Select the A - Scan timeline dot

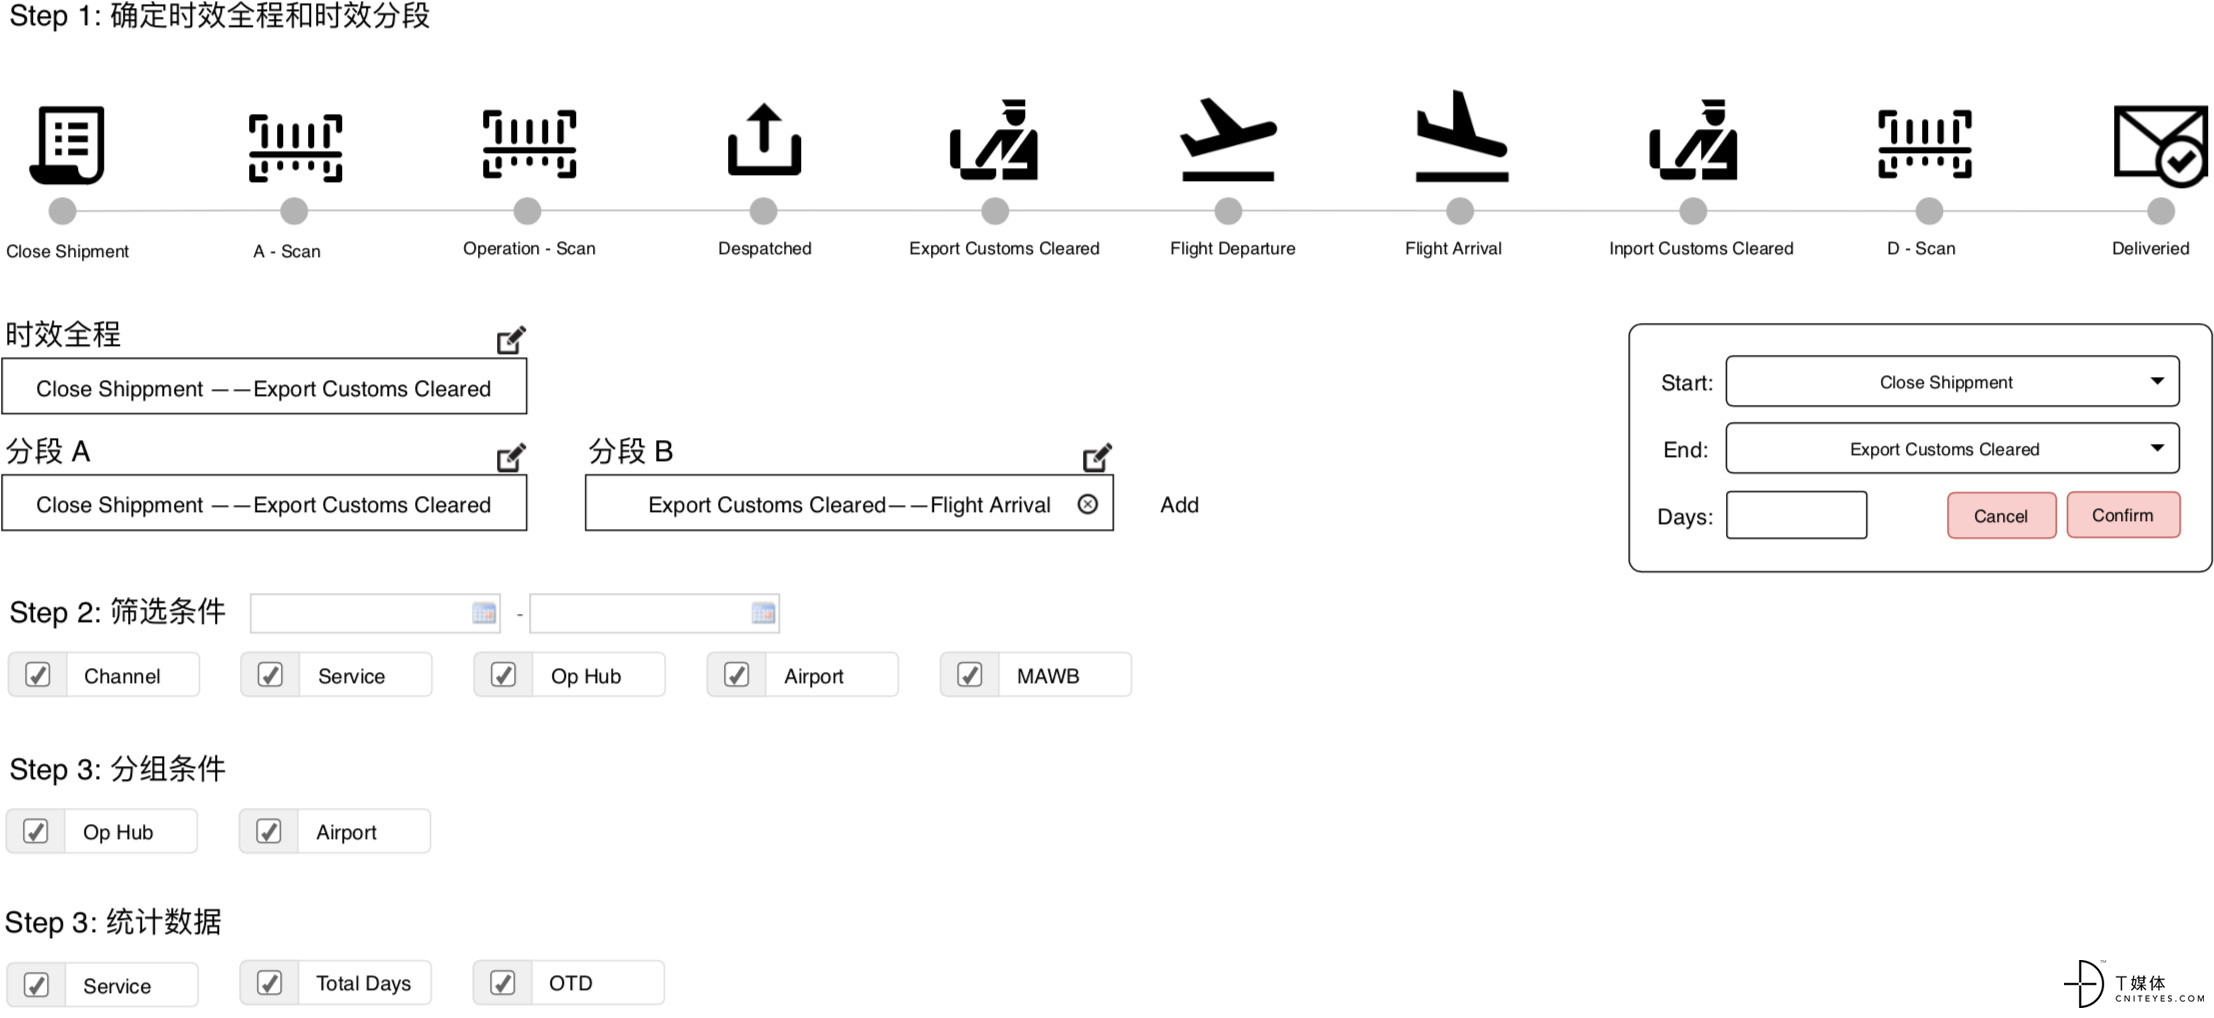coord(294,211)
